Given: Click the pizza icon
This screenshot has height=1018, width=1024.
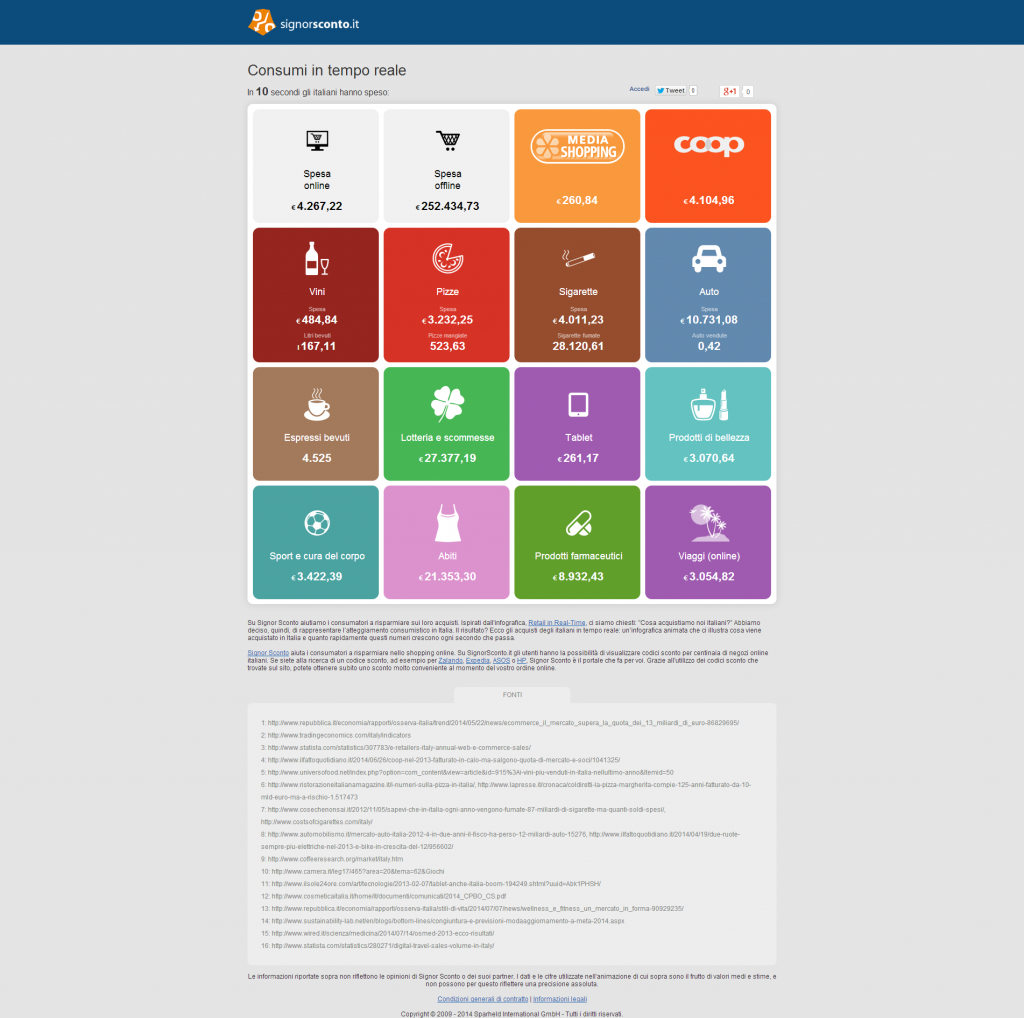Looking at the screenshot, I should coord(447,259).
